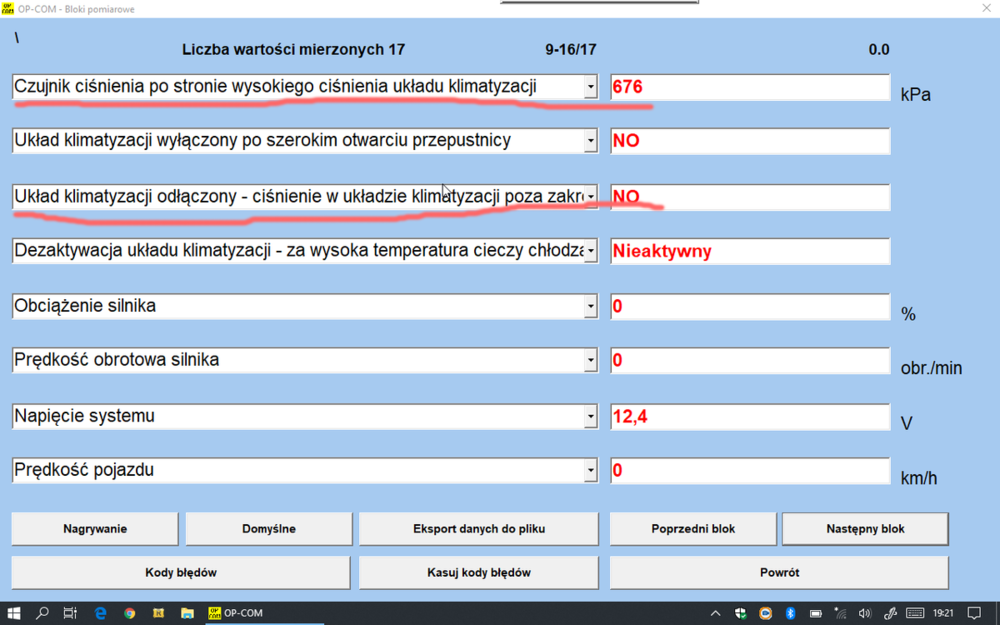This screenshot has height=625, width=1000.
Task: Open the notifications icon in the tray
Action: click(975, 612)
